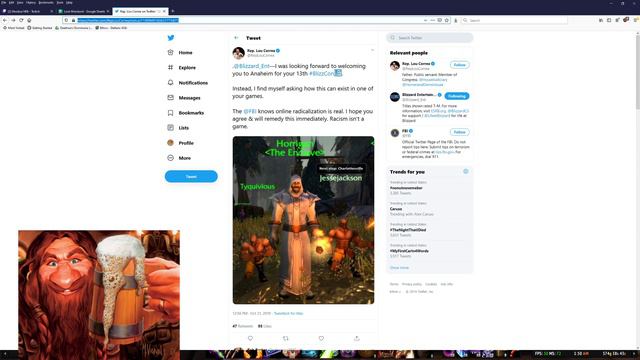The width and height of the screenshot is (640, 360).
Task: Share the tweet using share icon
Action: pos(357,338)
